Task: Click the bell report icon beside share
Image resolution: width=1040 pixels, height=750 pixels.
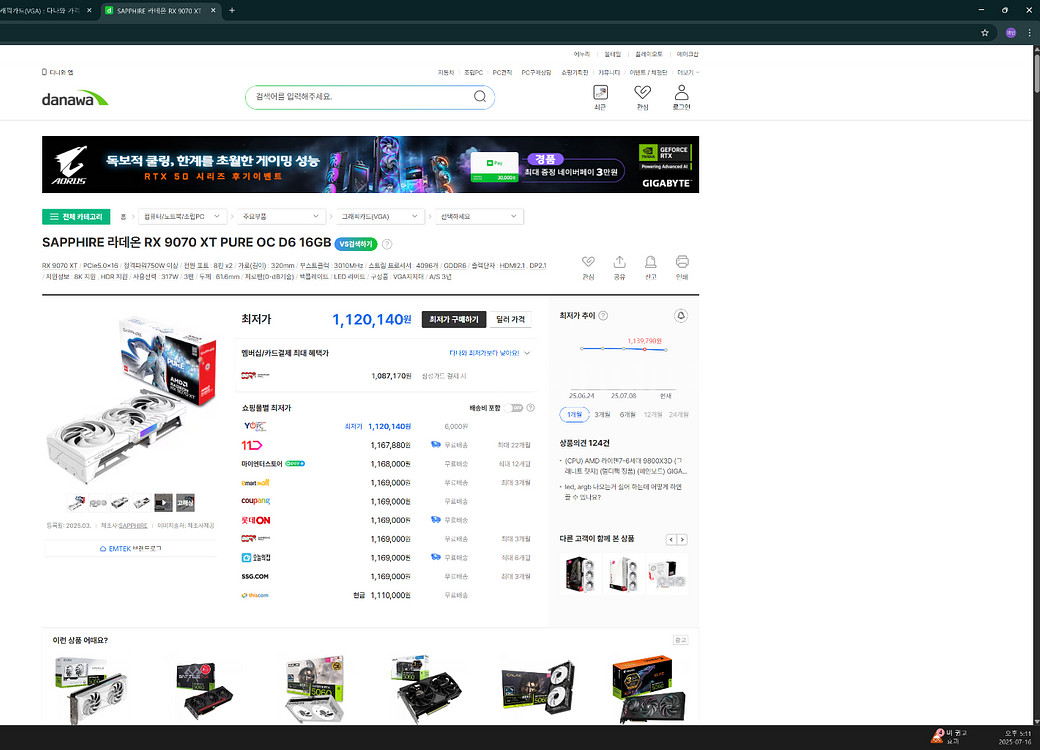Action: 651,262
